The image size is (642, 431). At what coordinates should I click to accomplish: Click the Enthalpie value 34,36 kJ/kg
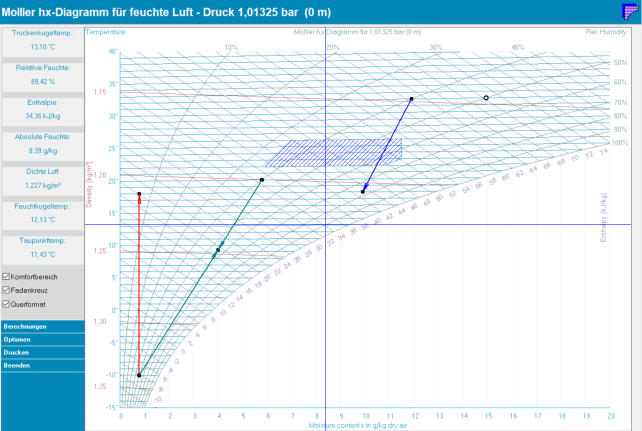[x=42, y=117]
